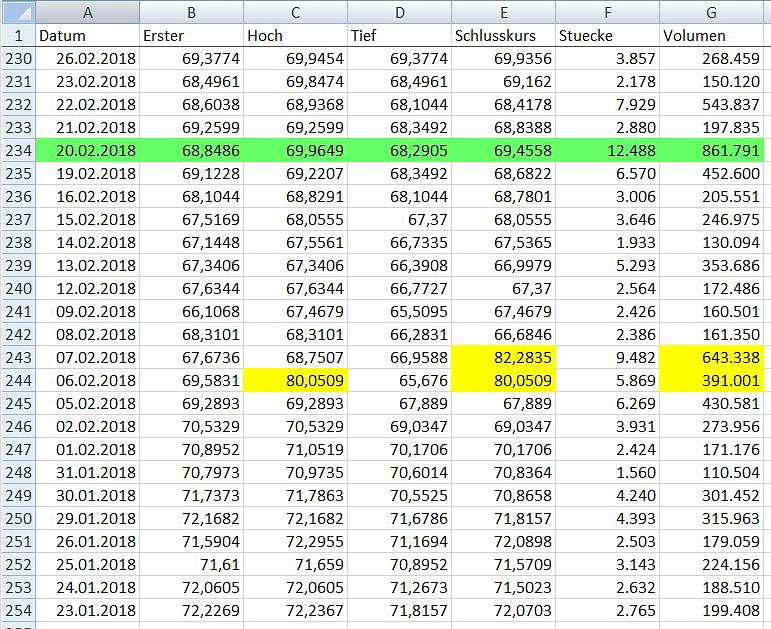Select Tief cell 67,37 in row 237
This screenshot has width=771, height=629.
click(400, 219)
